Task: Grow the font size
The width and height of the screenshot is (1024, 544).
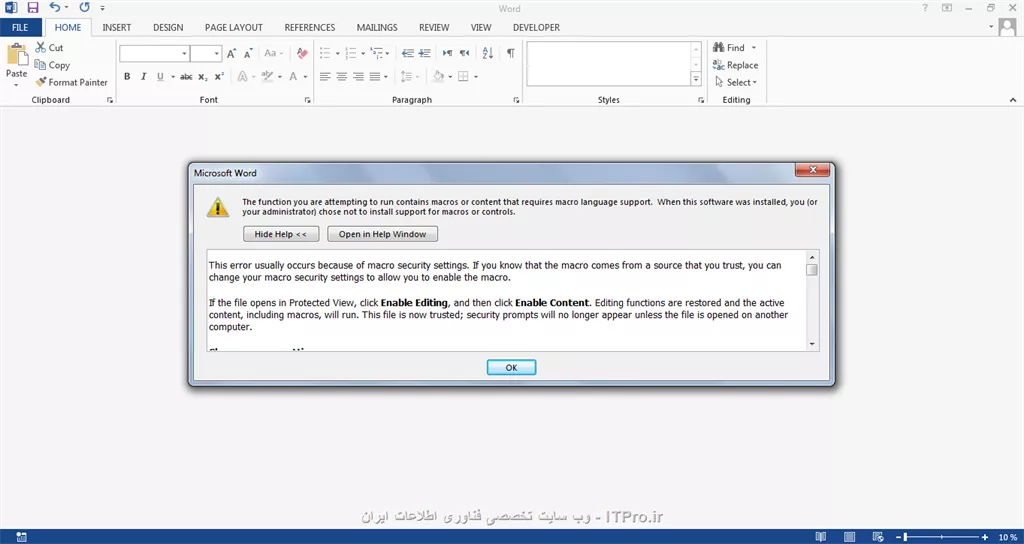Action: pyautogui.click(x=232, y=54)
